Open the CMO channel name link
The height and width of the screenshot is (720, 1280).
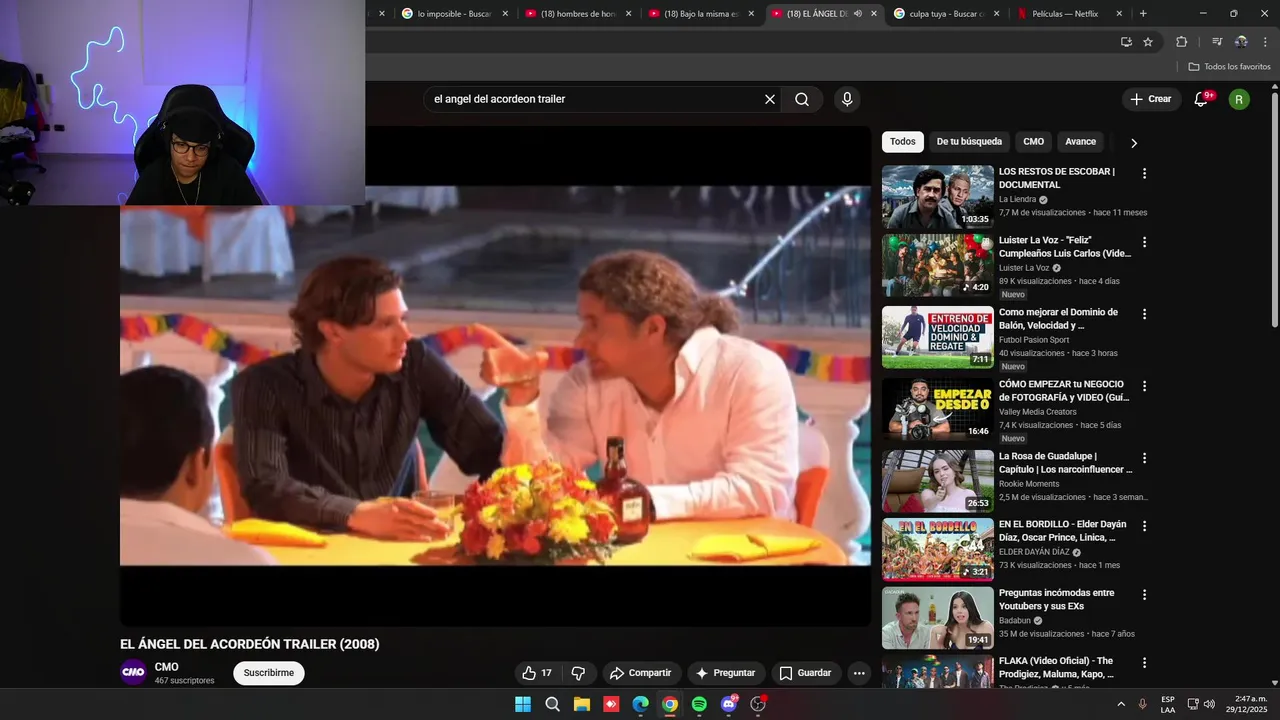click(x=166, y=667)
